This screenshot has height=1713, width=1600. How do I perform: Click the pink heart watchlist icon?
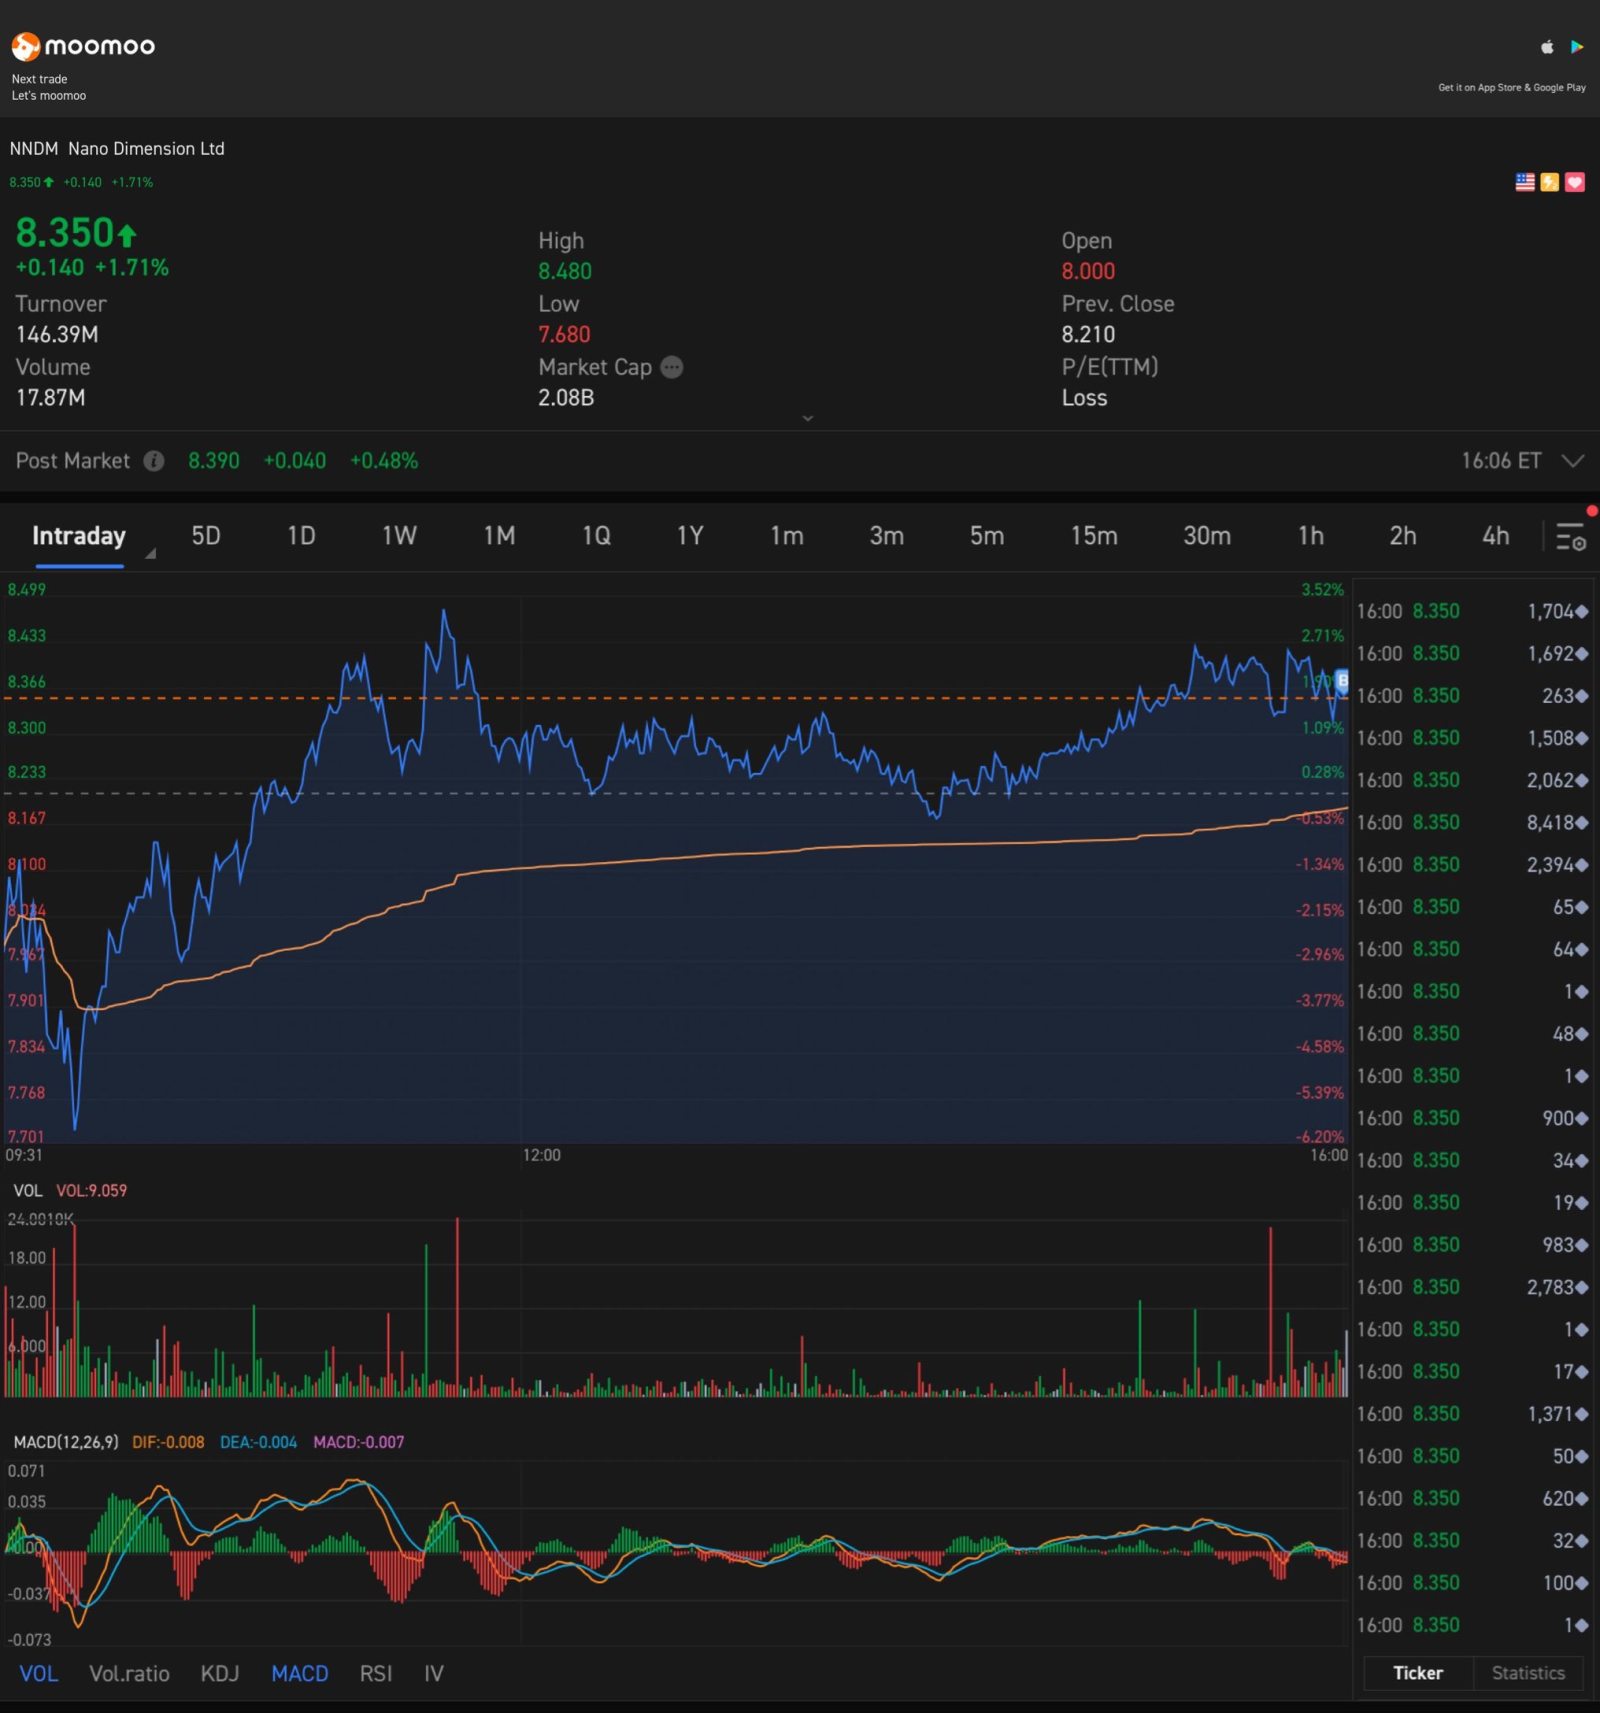[1575, 182]
